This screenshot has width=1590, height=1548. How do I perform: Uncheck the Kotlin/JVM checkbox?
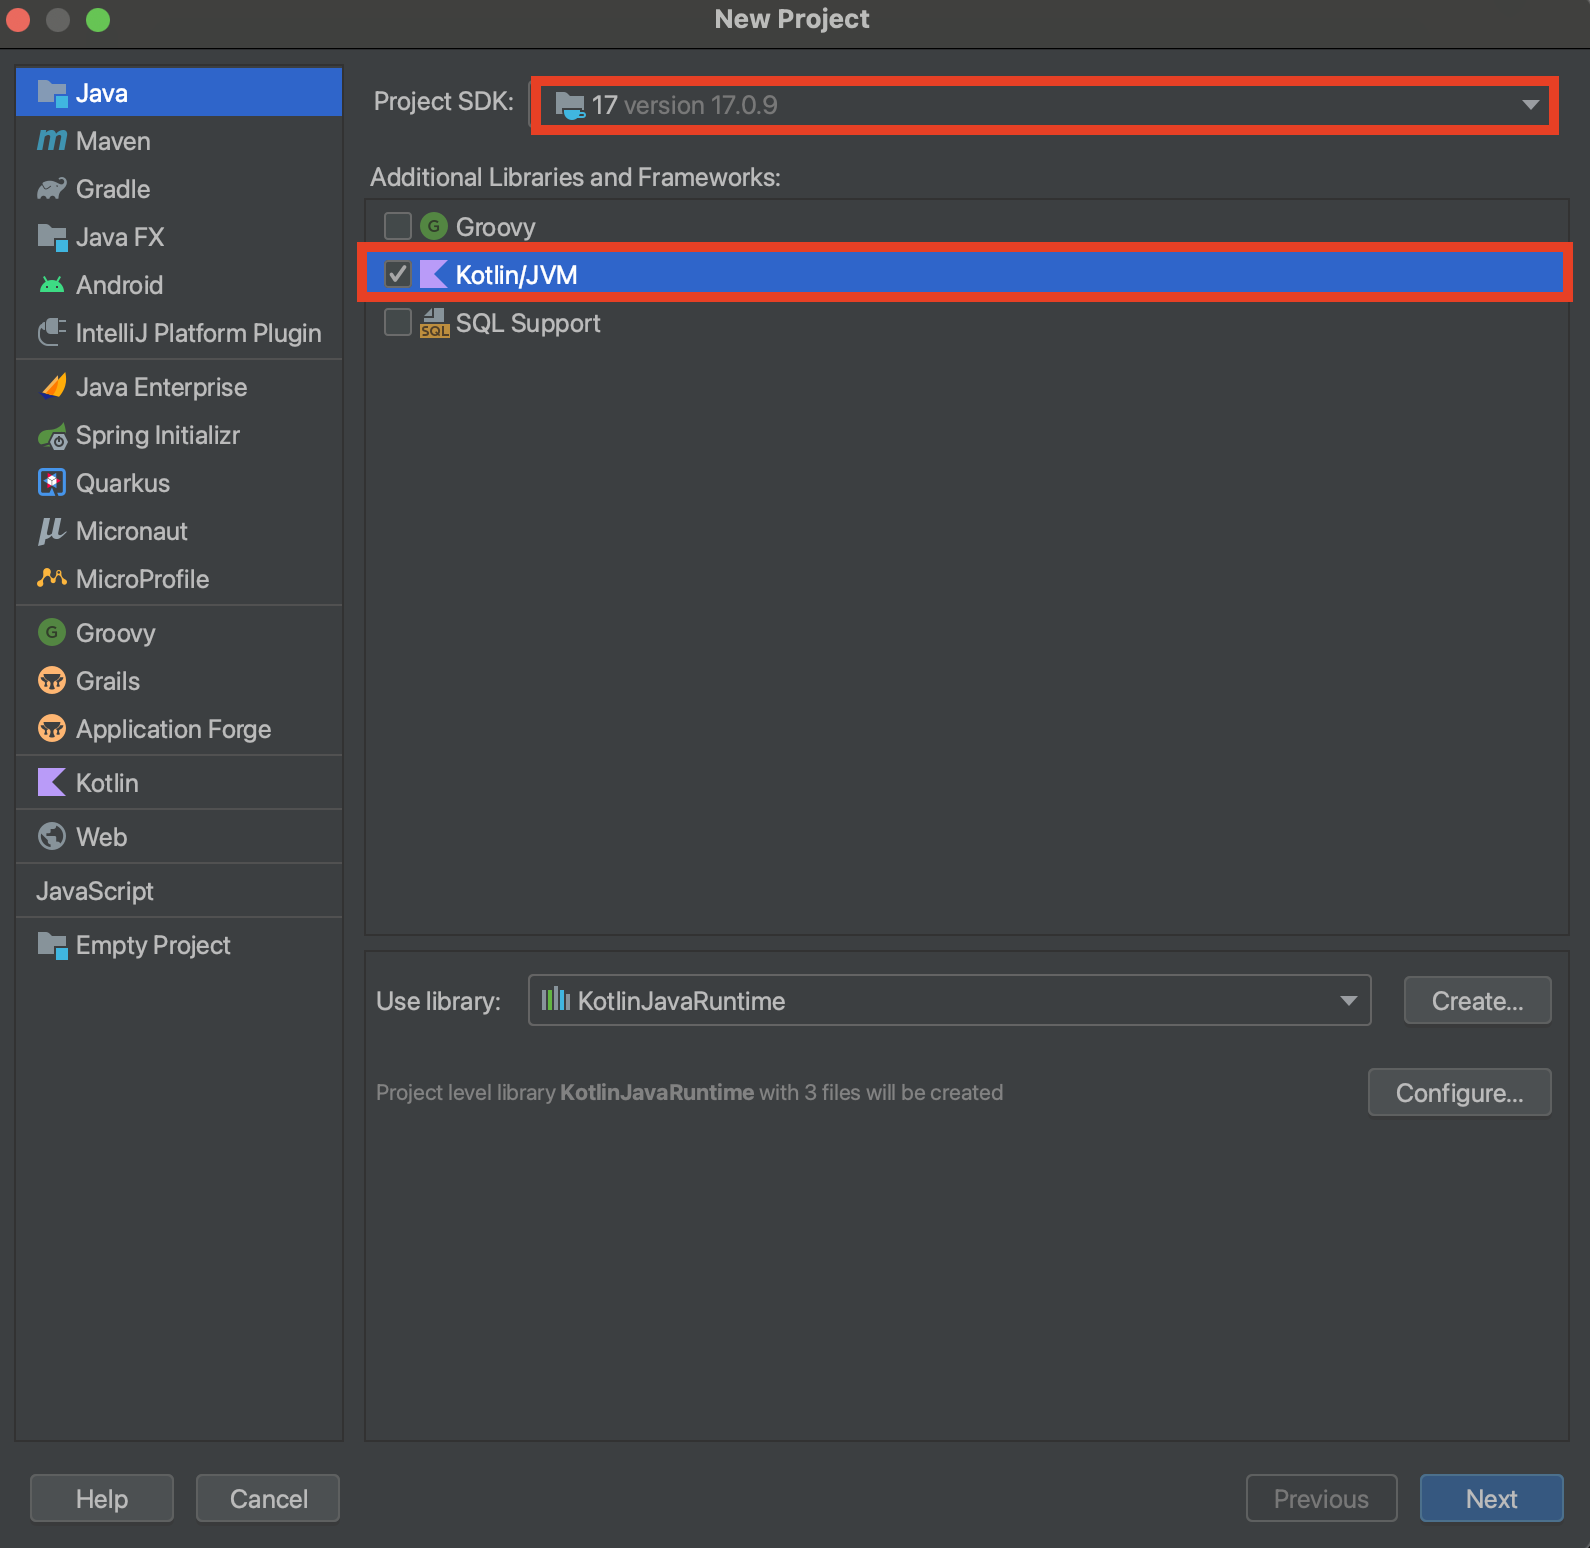tap(398, 274)
